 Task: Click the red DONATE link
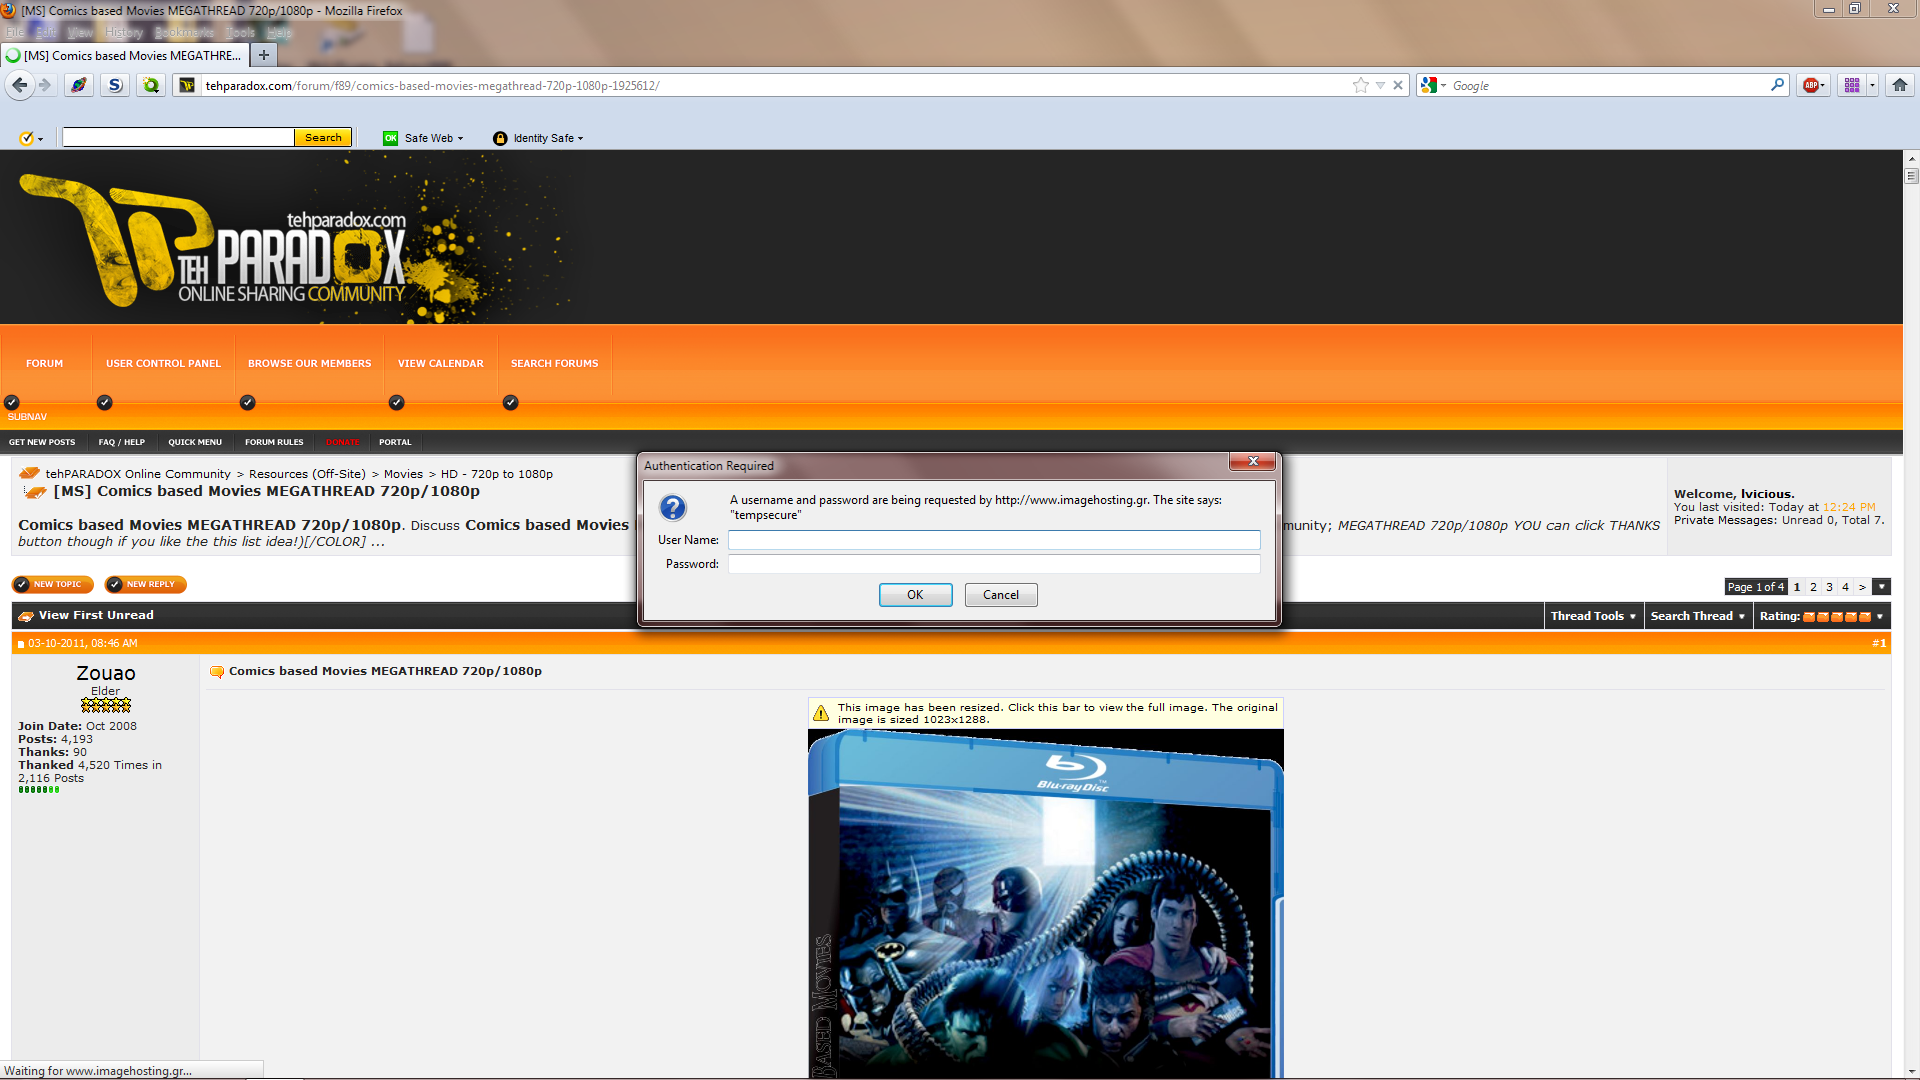click(342, 442)
